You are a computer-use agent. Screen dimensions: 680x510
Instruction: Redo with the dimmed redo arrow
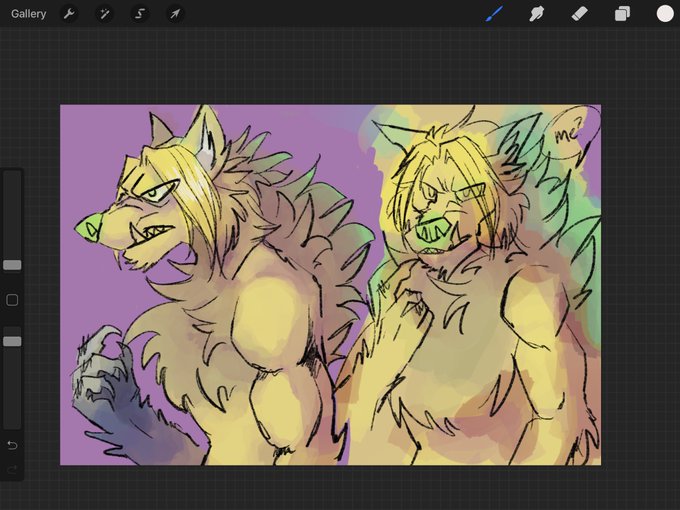click(12, 468)
